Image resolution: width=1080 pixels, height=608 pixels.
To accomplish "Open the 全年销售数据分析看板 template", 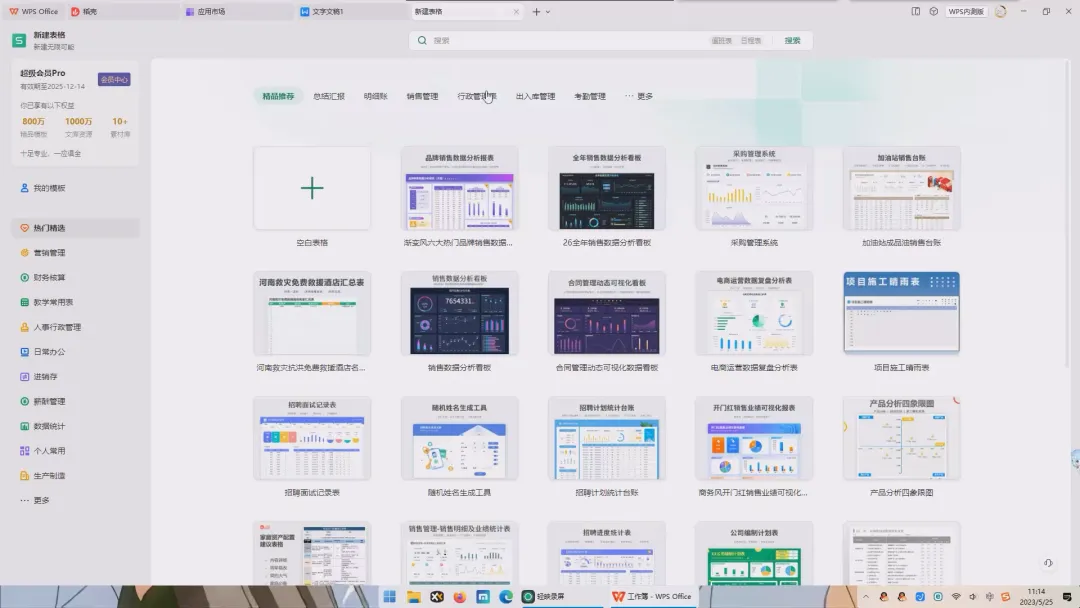I will pyautogui.click(x=607, y=188).
